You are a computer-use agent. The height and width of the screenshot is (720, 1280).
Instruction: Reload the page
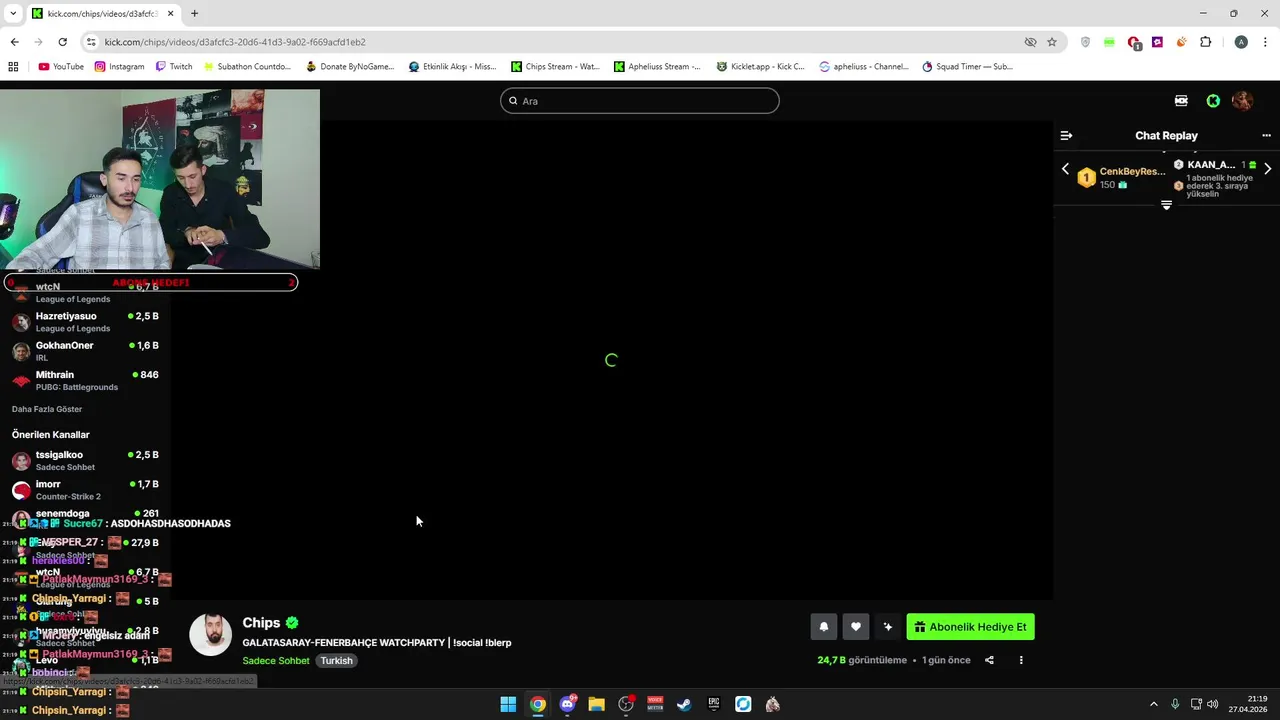pos(62,42)
